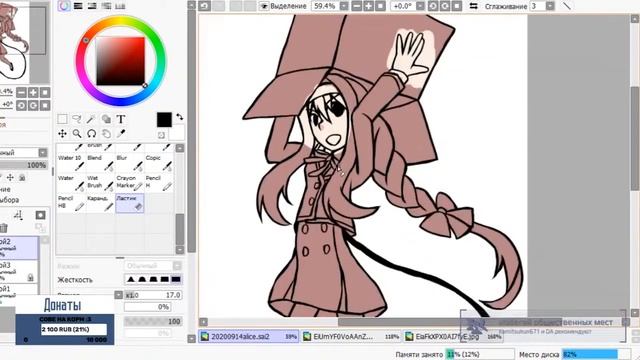Select the Text tool
The width and height of the screenshot is (640, 360).
coord(121,119)
